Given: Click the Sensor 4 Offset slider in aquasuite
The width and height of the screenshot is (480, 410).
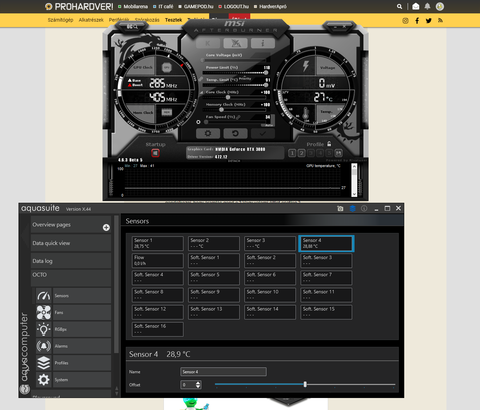Looking at the screenshot, I should click(305, 384).
